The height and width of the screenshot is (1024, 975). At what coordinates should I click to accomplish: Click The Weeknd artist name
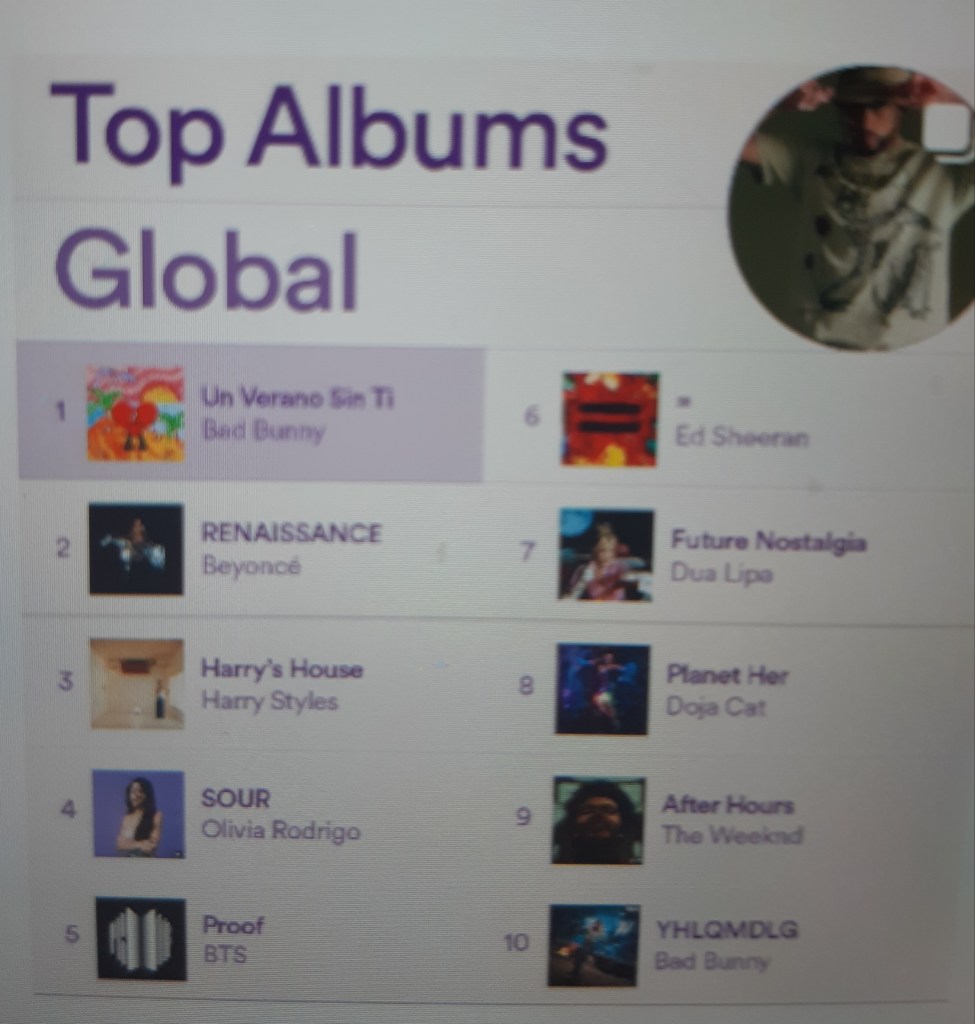(x=732, y=835)
